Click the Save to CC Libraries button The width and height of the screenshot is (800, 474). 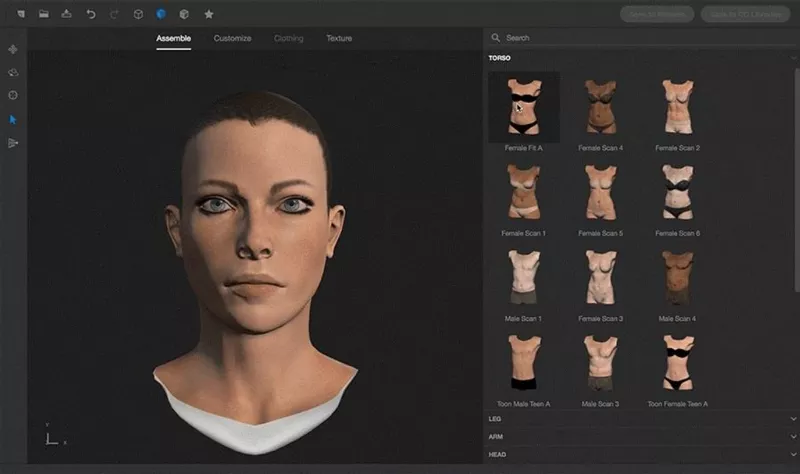click(x=745, y=14)
